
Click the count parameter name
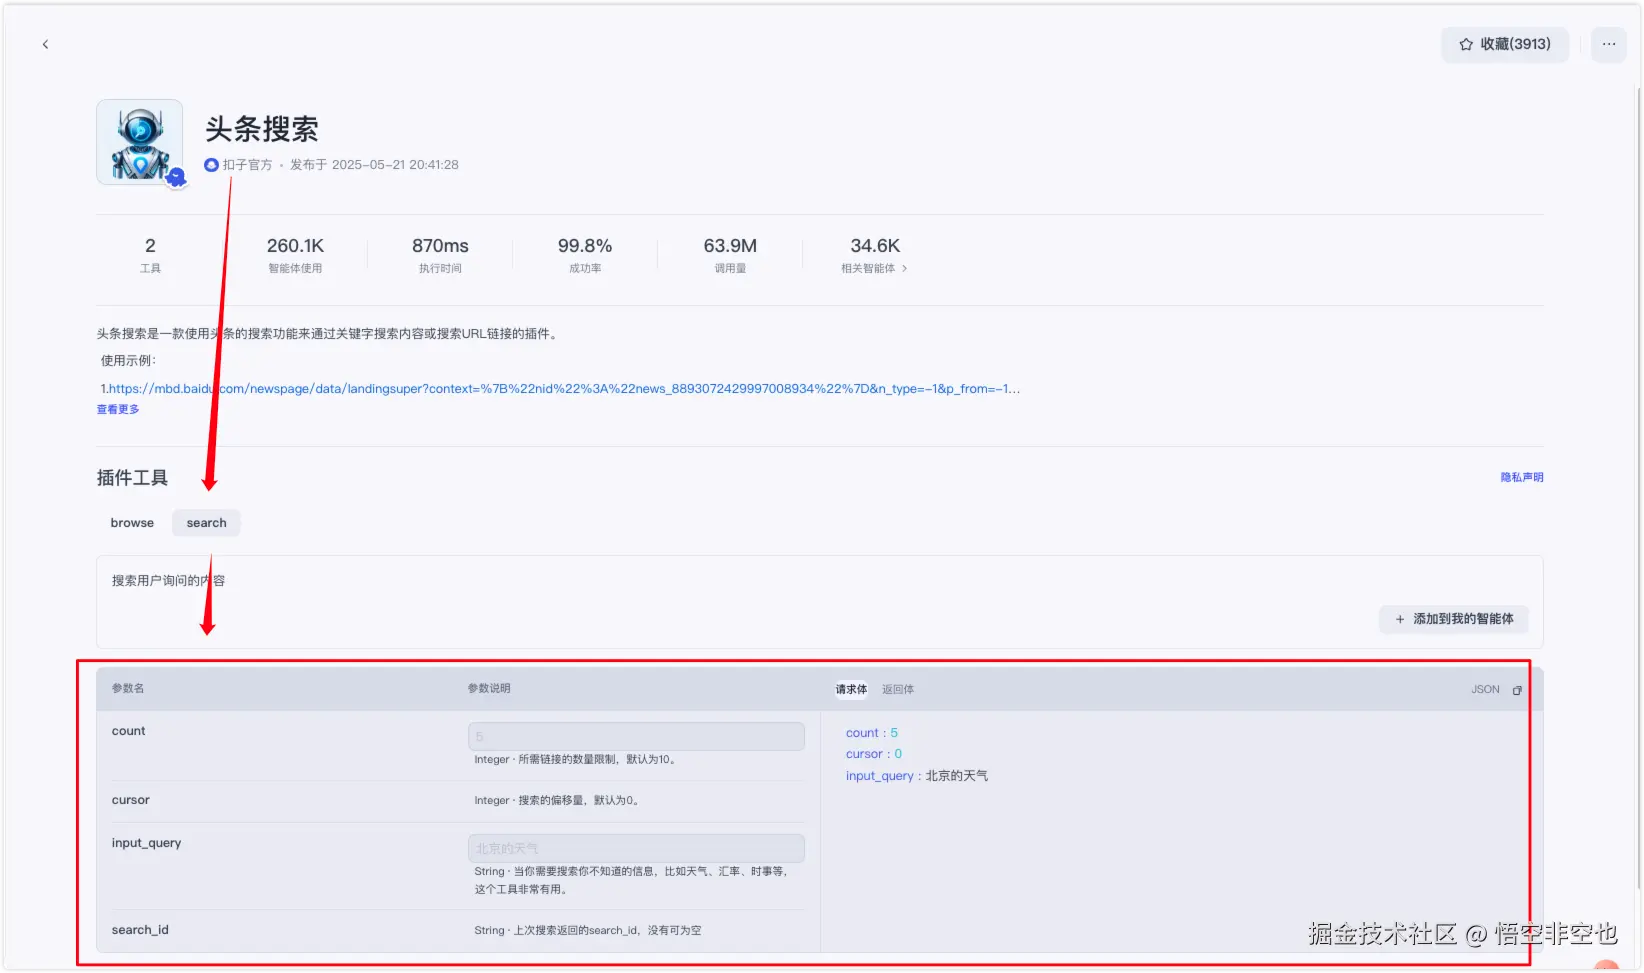pos(128,732)
